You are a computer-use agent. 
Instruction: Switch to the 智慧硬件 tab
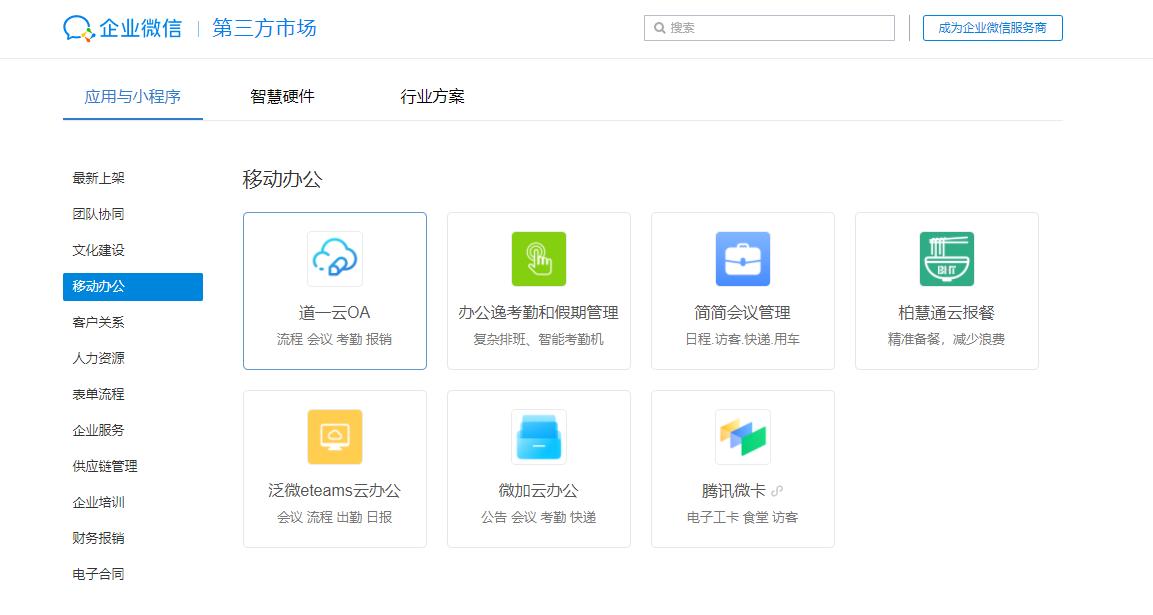(x=282, y=96)
